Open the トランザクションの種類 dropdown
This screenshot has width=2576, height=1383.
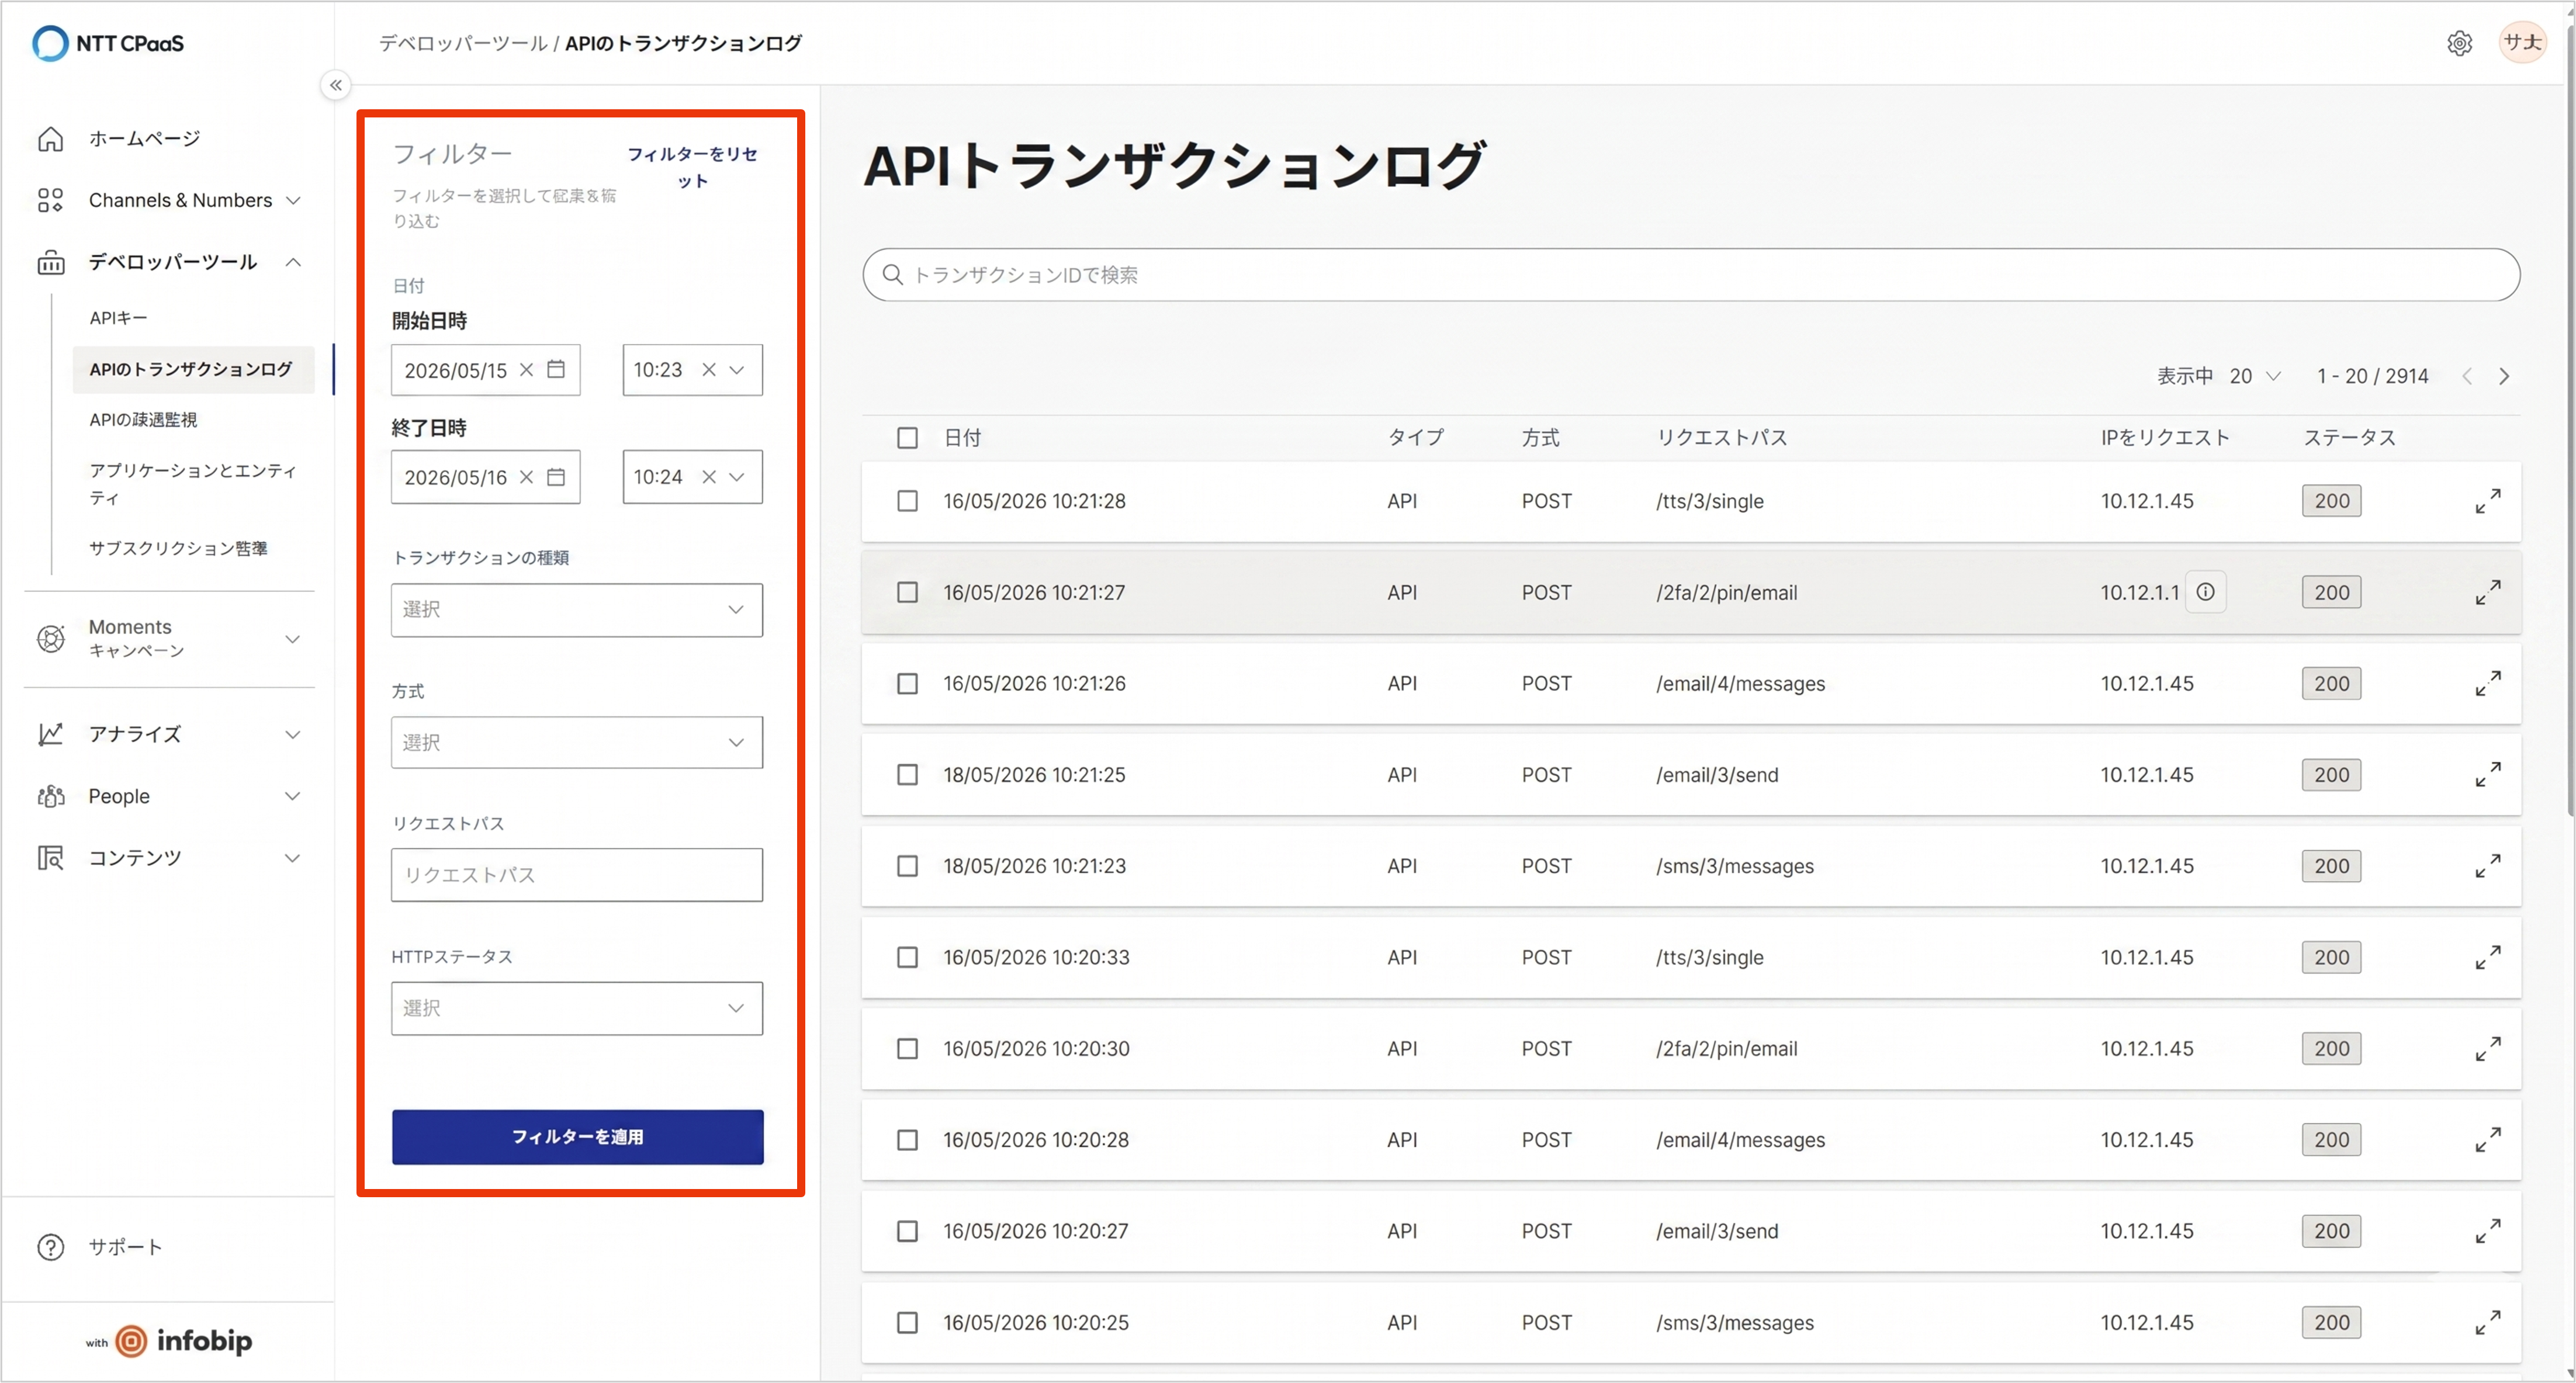(577, 610)
